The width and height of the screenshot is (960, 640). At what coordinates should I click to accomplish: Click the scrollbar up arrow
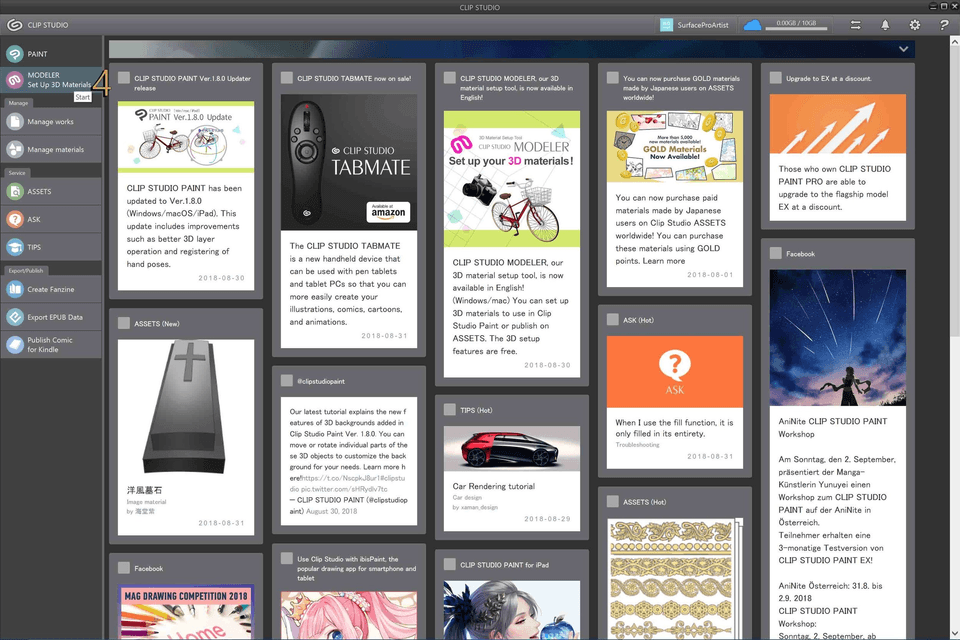(954, 42)
